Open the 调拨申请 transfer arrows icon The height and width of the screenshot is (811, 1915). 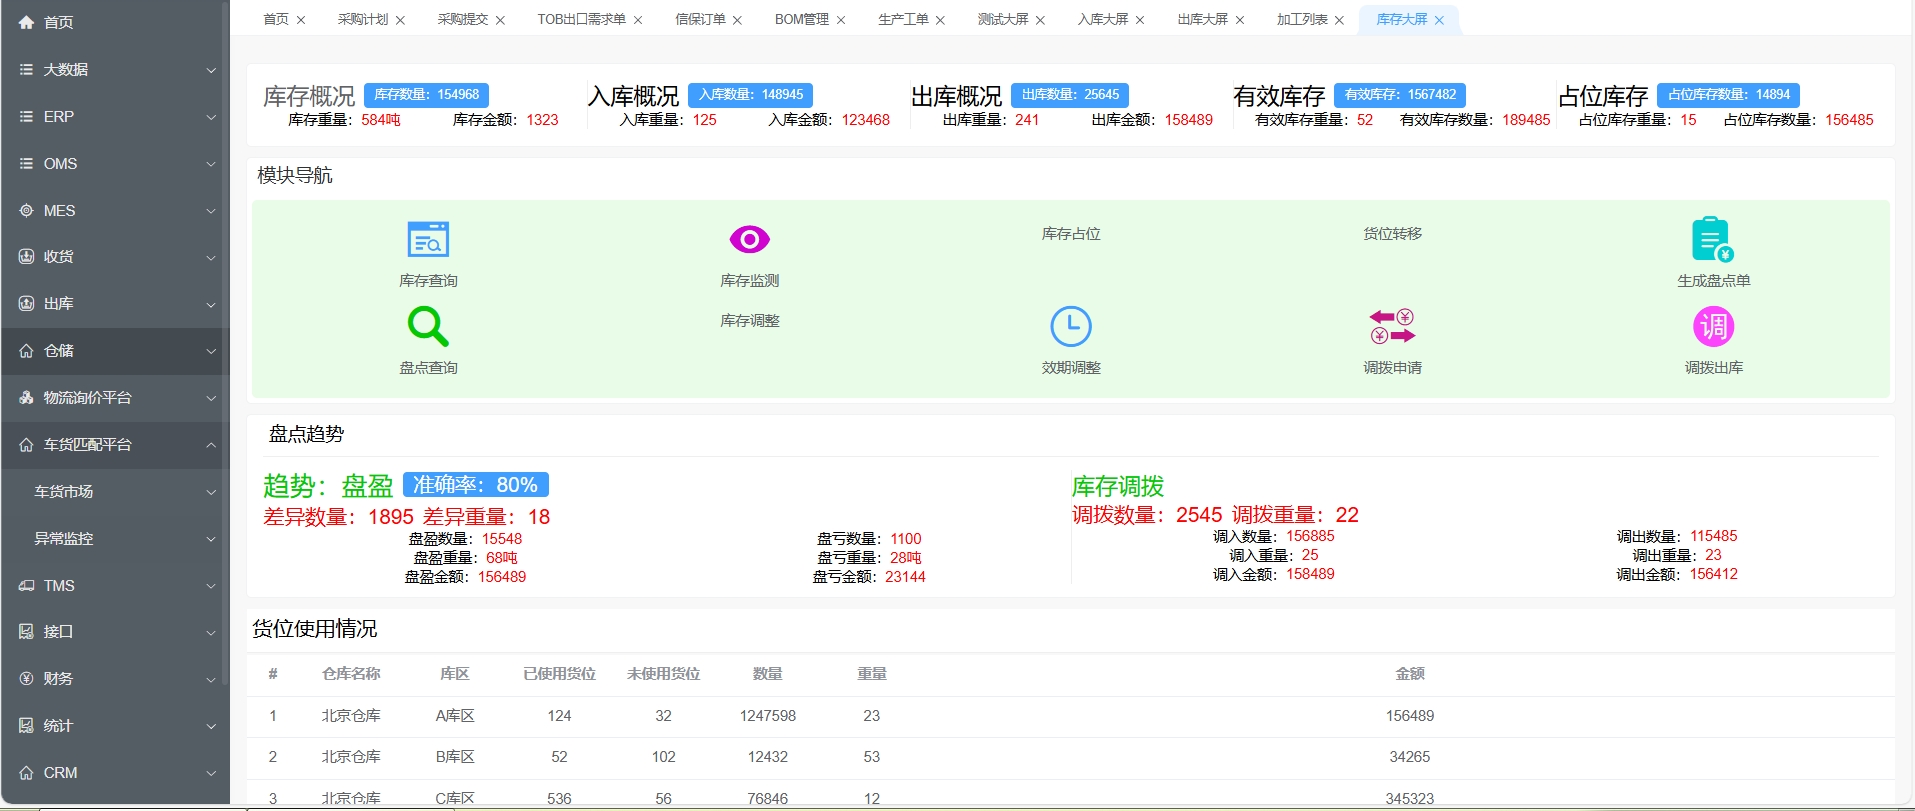point(1392,326)
